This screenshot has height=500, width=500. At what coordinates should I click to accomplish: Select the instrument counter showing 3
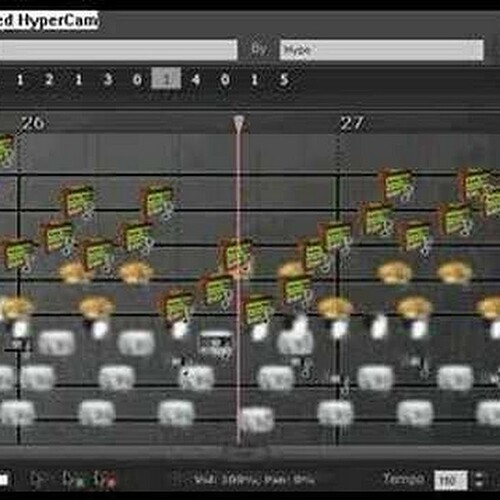click(x=107, y=79)
